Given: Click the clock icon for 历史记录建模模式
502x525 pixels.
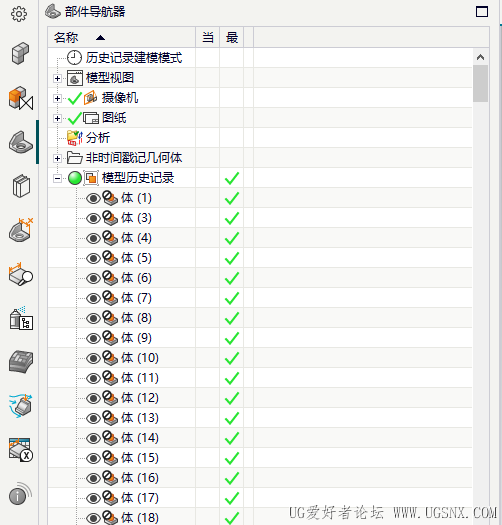Looking at the screenshot, I should pos(74,58).
